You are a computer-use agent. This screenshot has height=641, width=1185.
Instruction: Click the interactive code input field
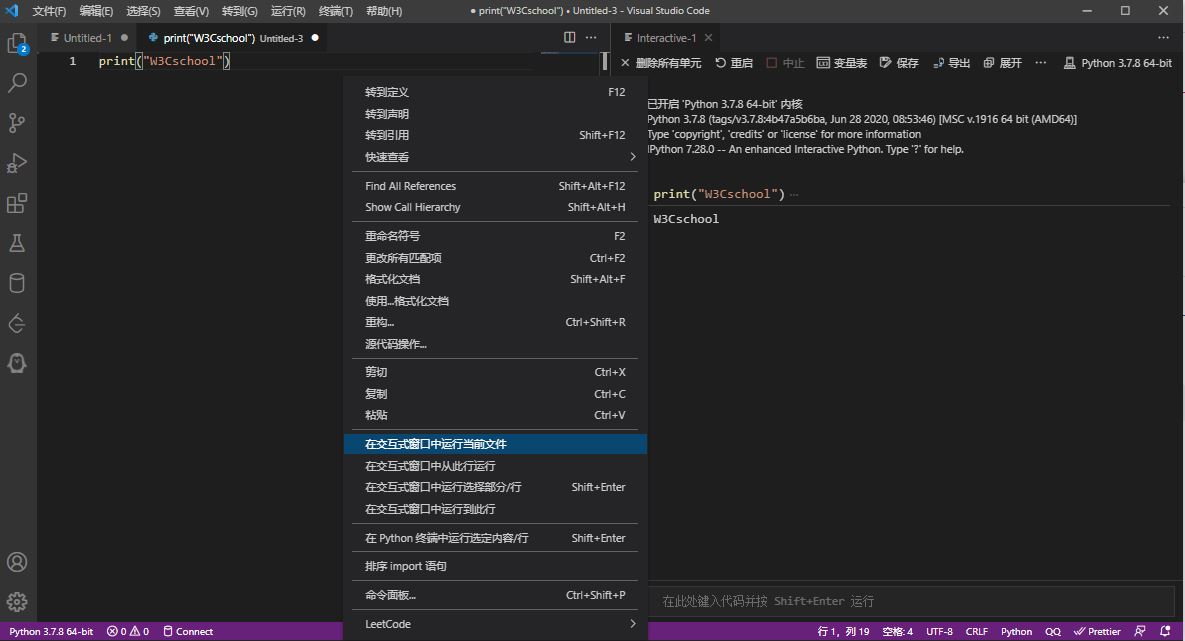[912, 601]
